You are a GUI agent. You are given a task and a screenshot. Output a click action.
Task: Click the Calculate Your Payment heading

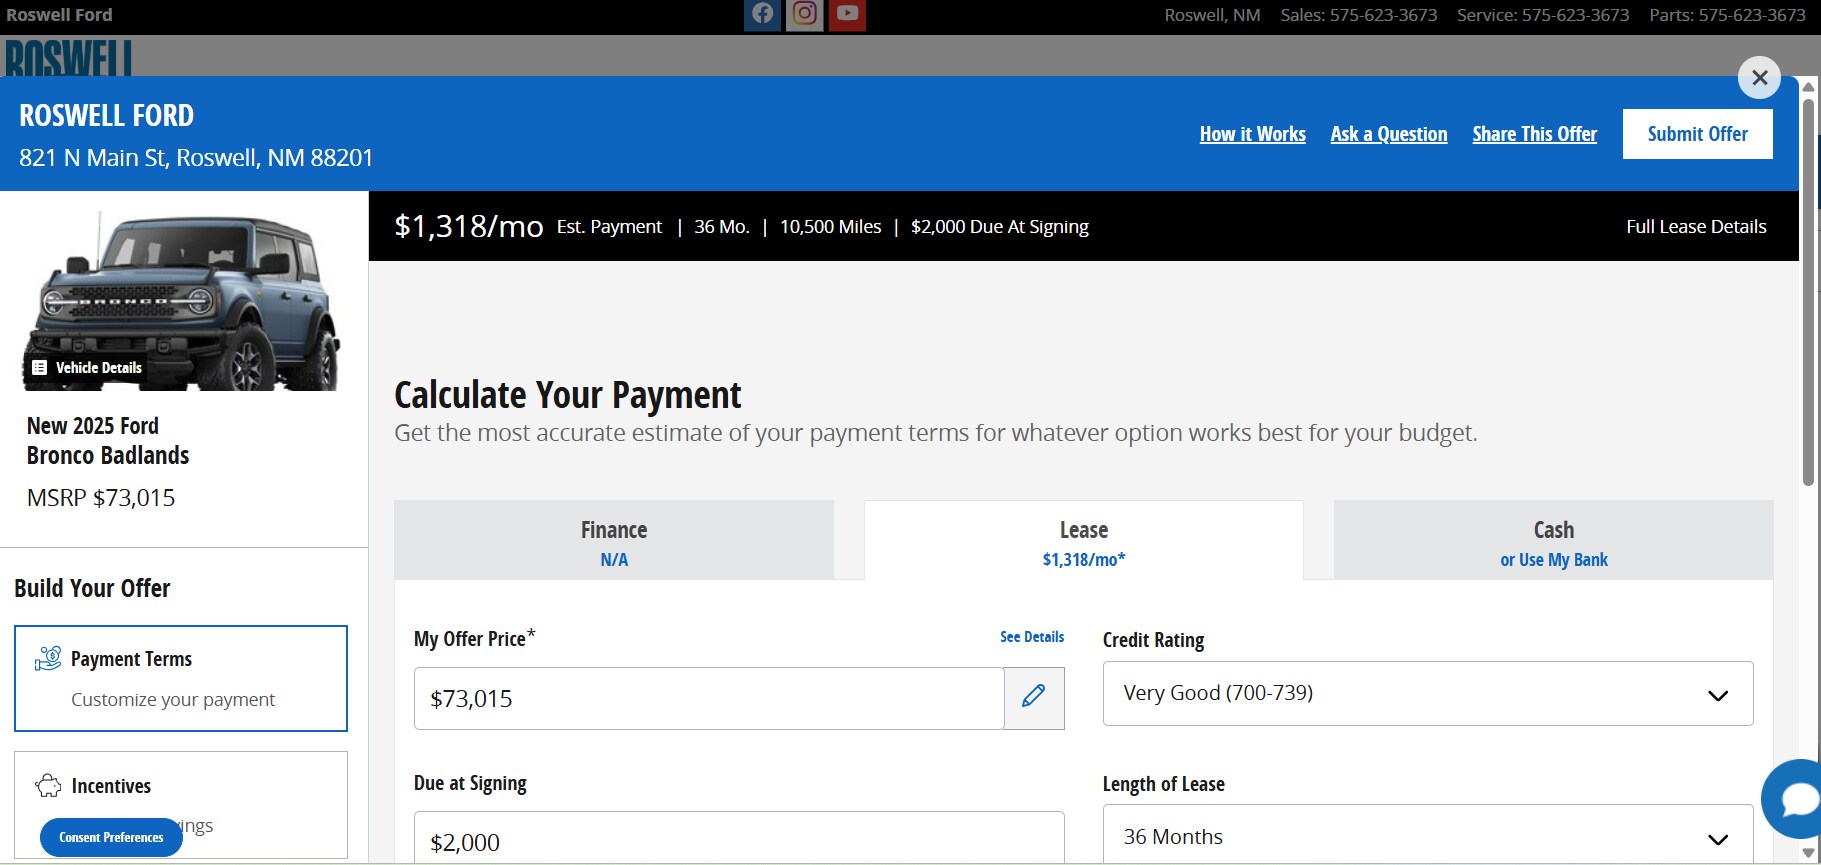(568, 395)
